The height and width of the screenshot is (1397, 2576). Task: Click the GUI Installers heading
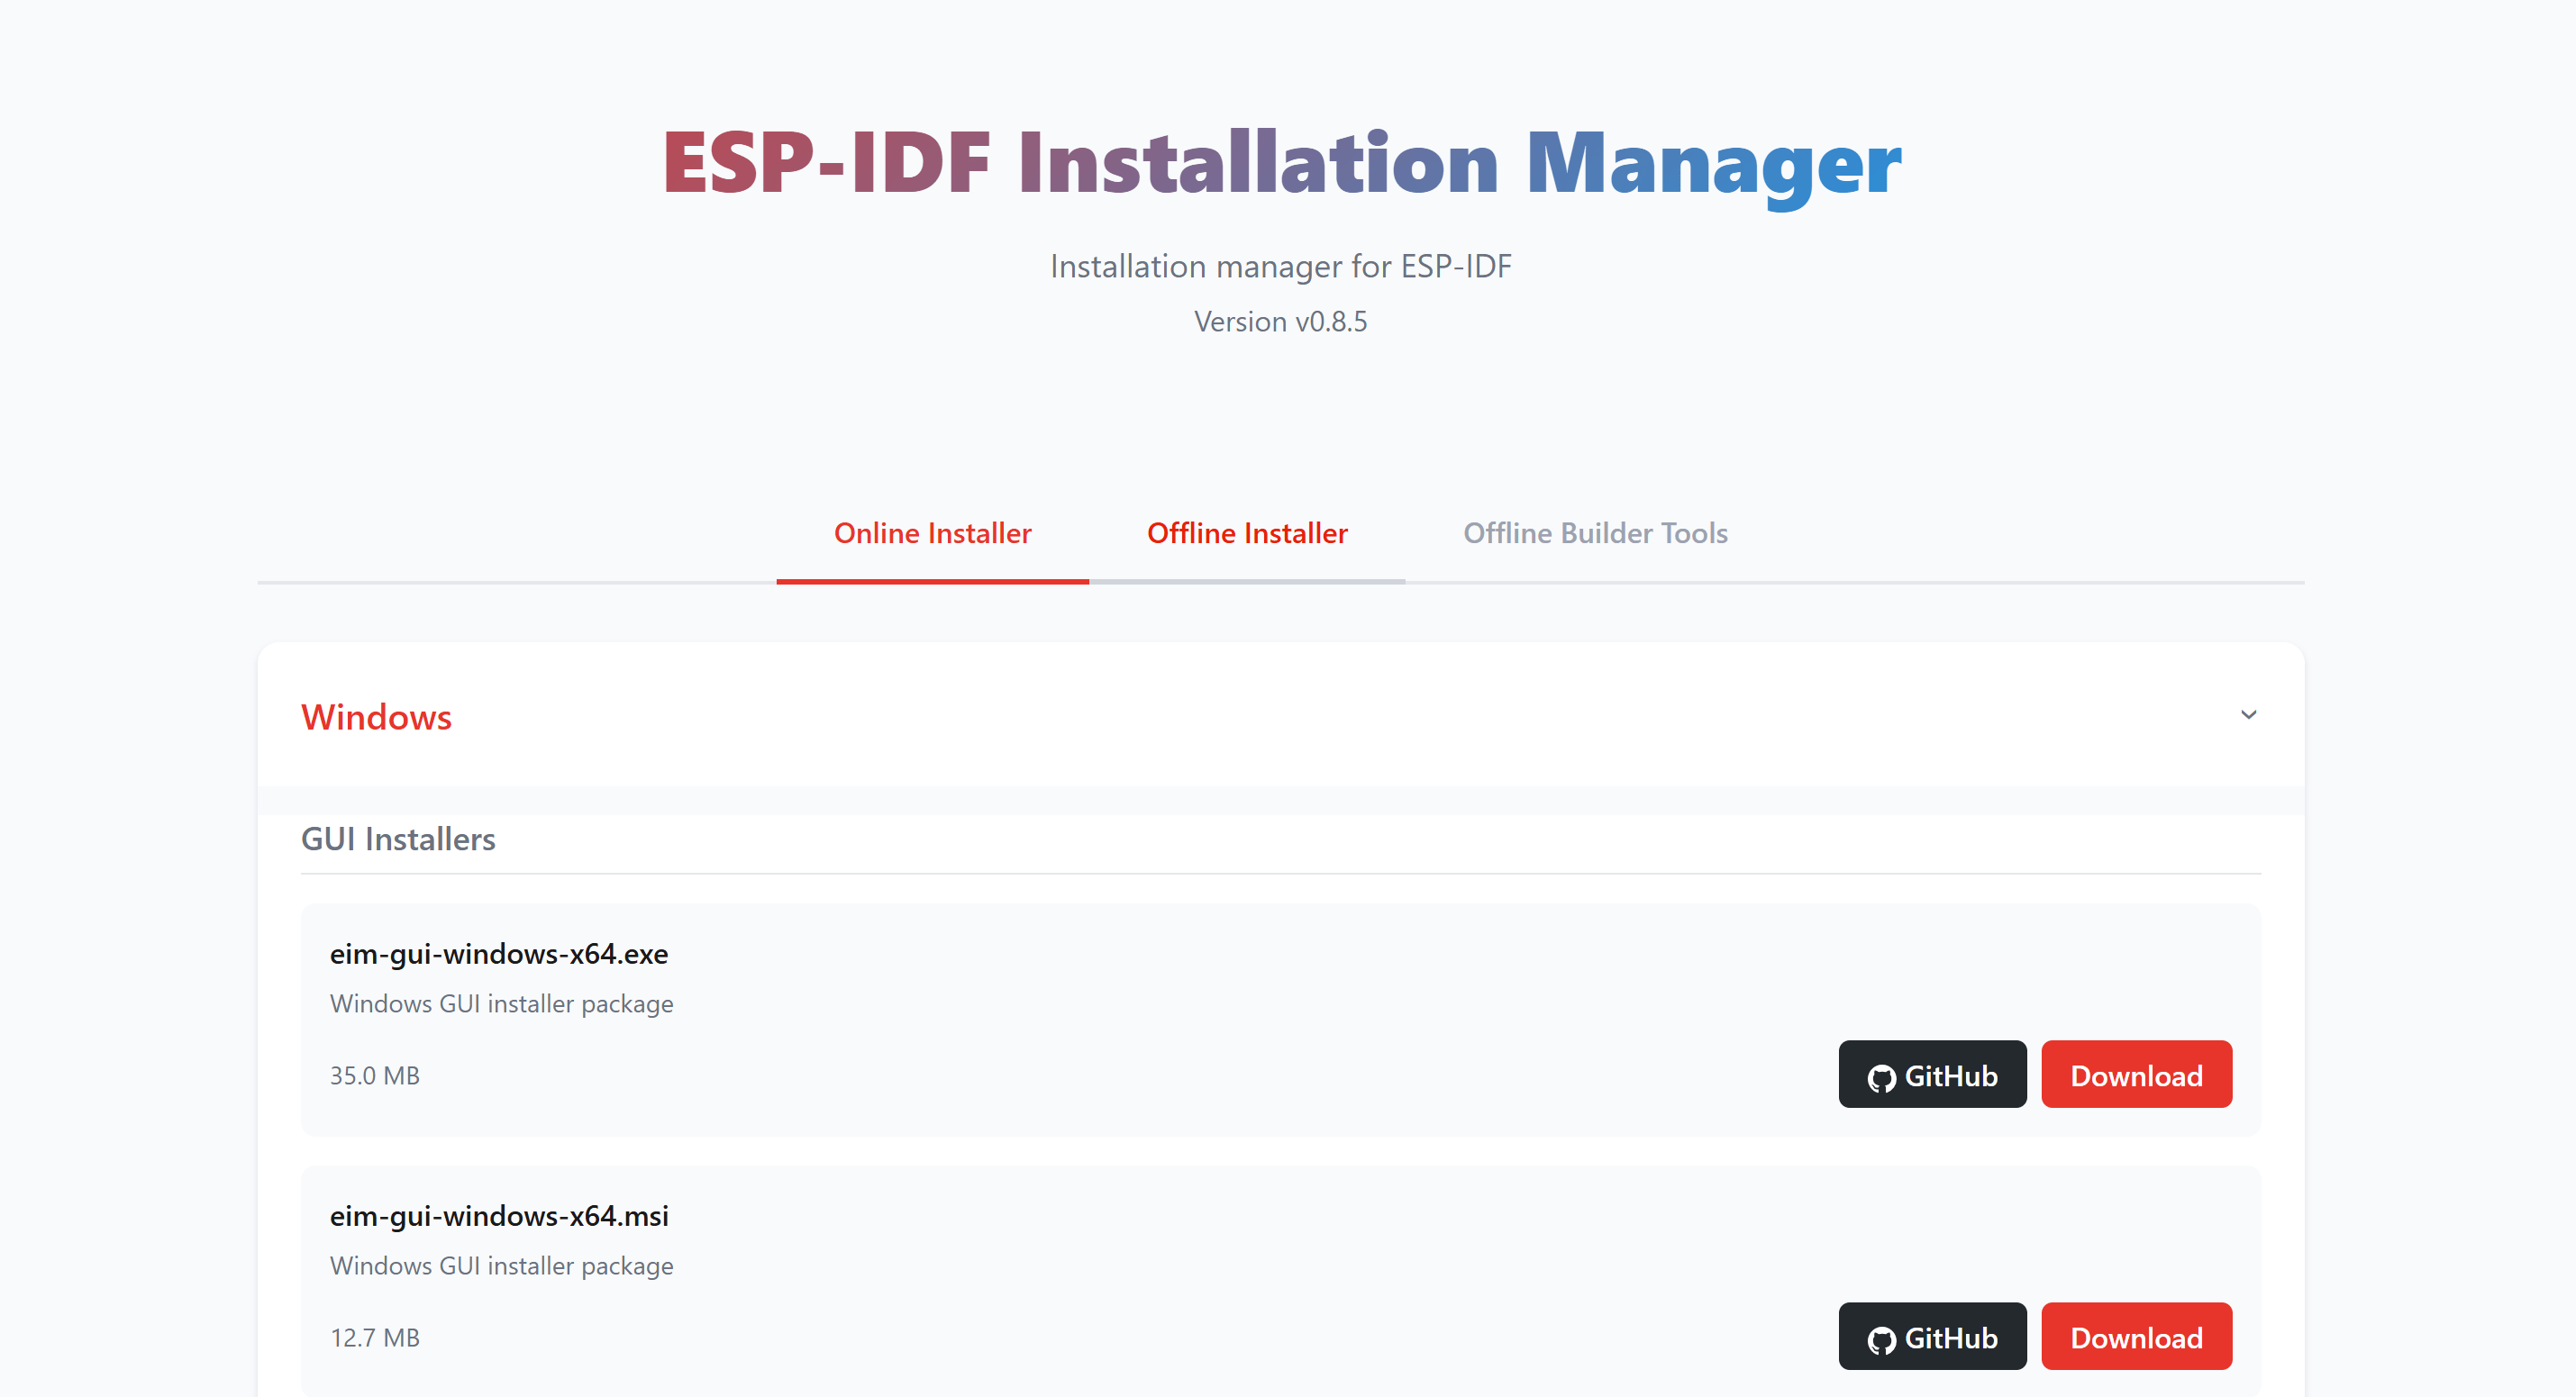[x=398, y=839]
